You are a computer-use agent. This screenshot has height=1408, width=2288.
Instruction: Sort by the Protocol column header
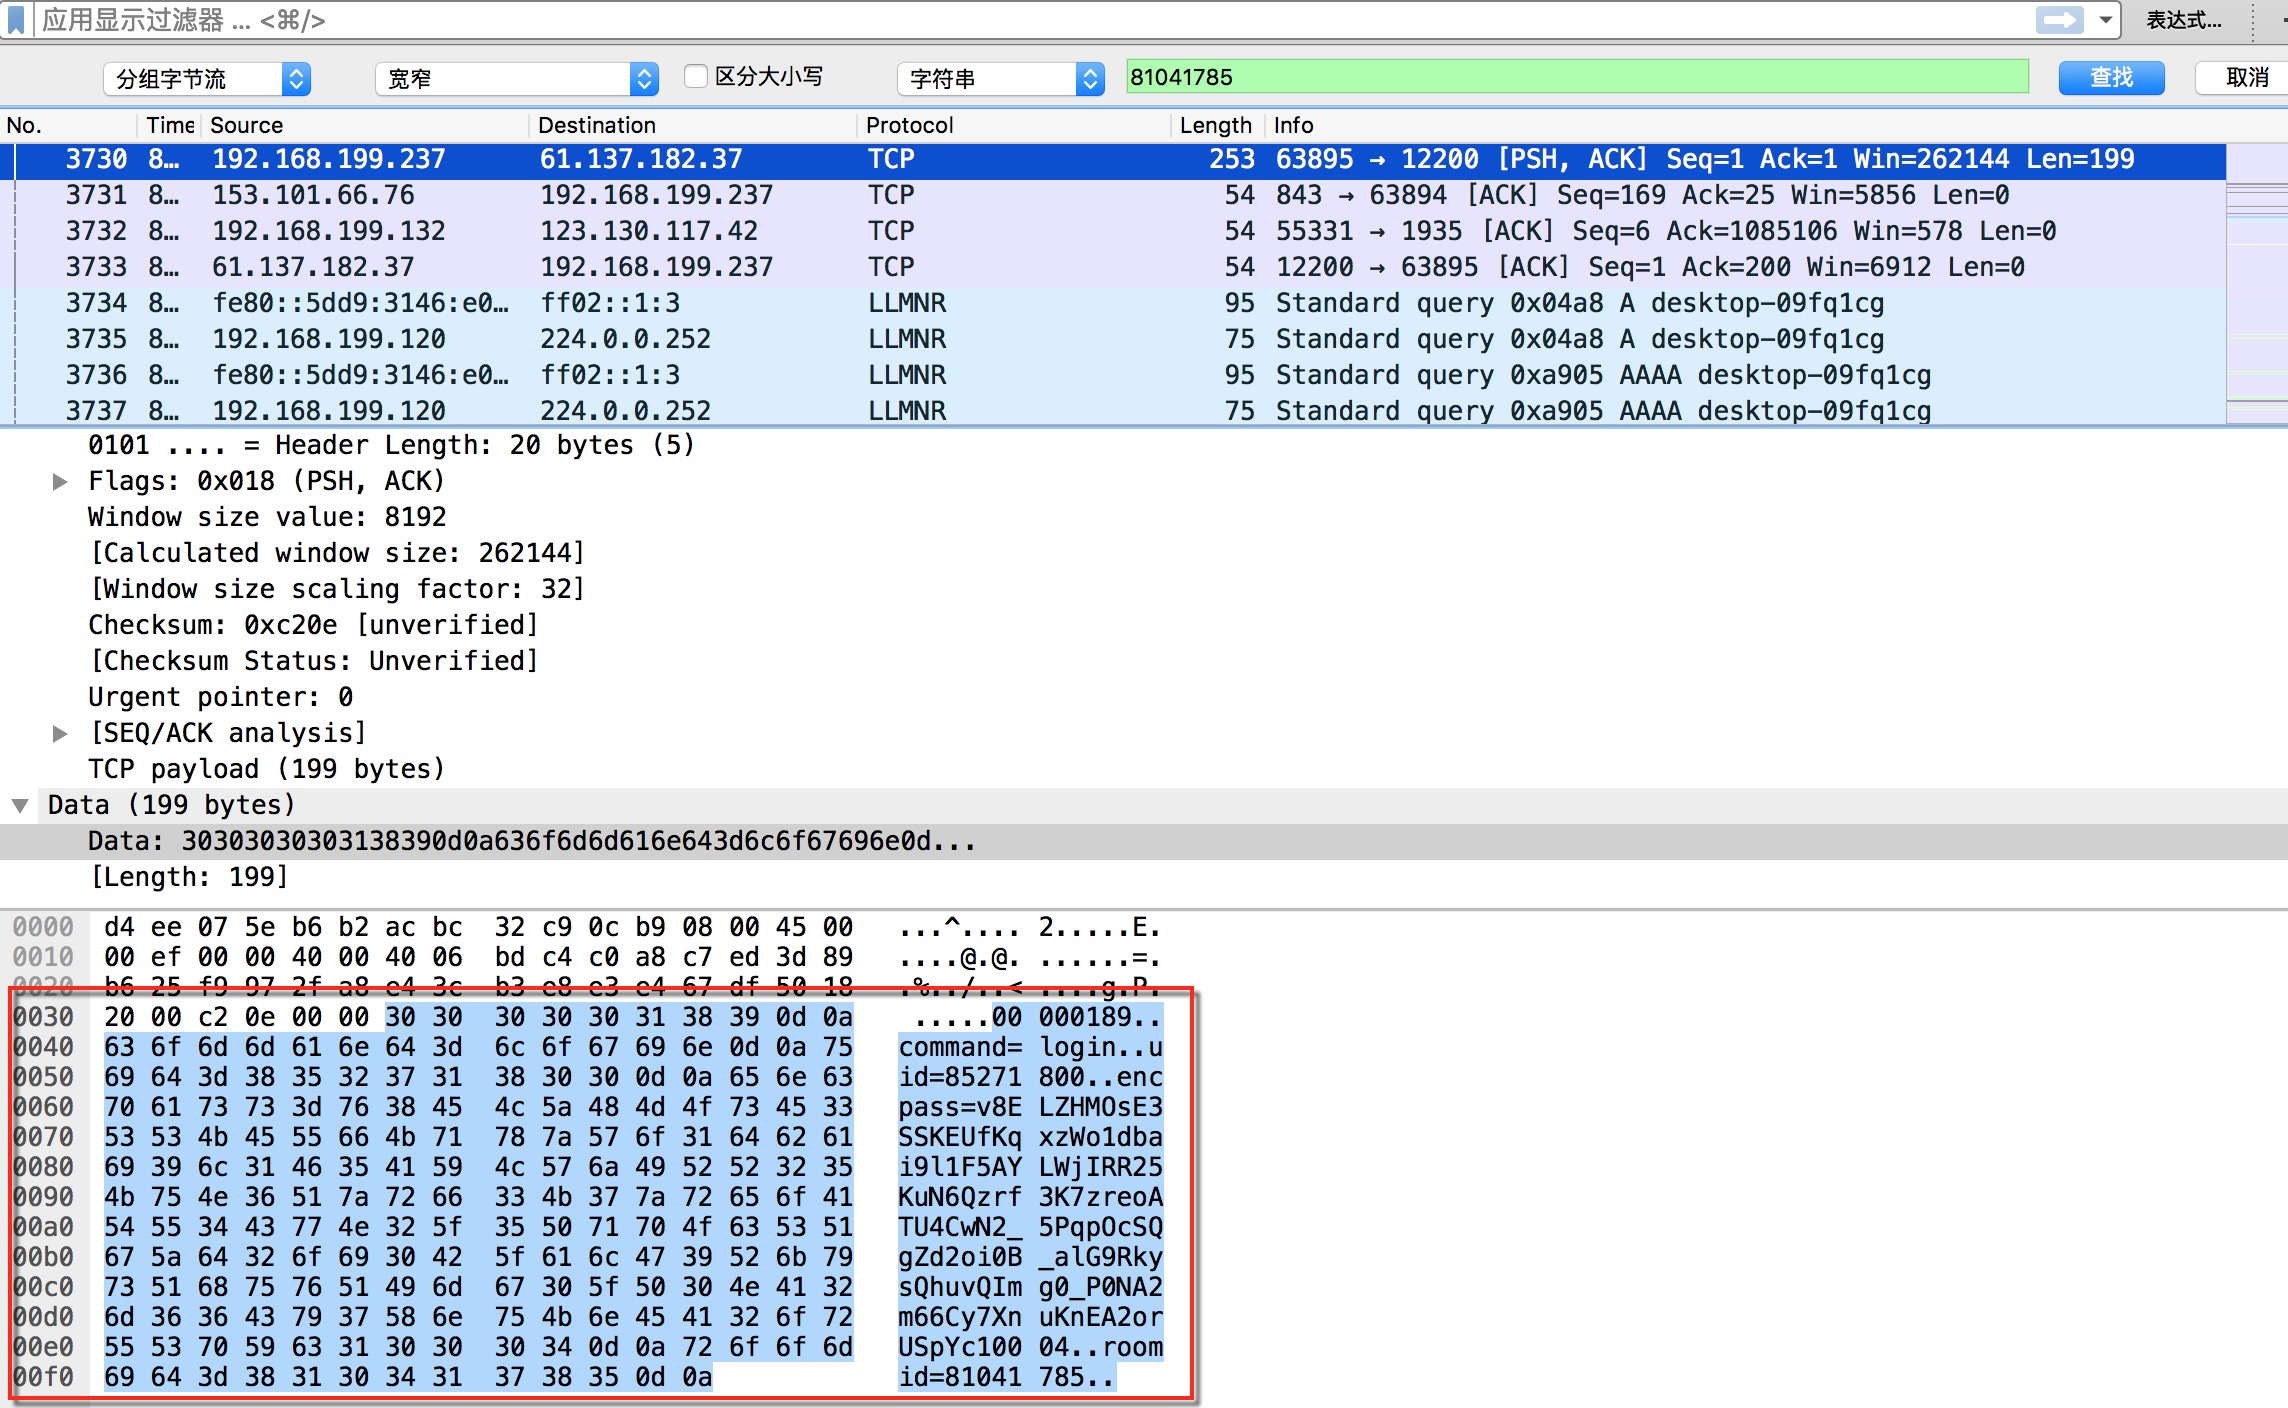(x=1013, y=125)
